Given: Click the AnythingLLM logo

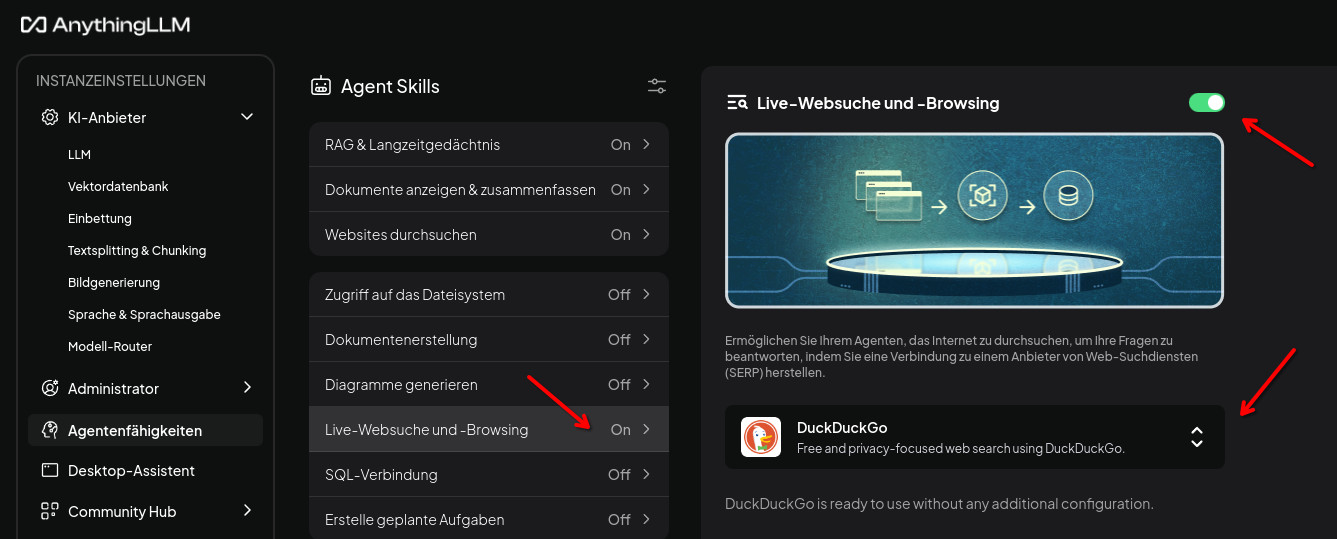Looking at the screenshot, I should click(x=105, y=25).
